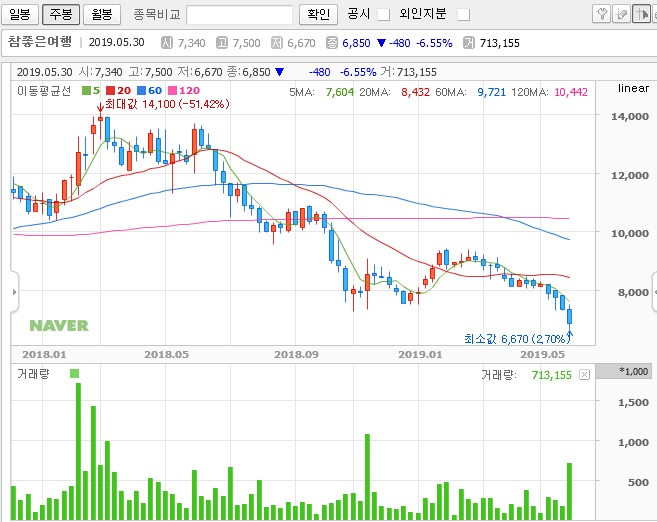Click the low price icon beside 6,670
This screenshot has height=522, width=657.
point(277,43)
